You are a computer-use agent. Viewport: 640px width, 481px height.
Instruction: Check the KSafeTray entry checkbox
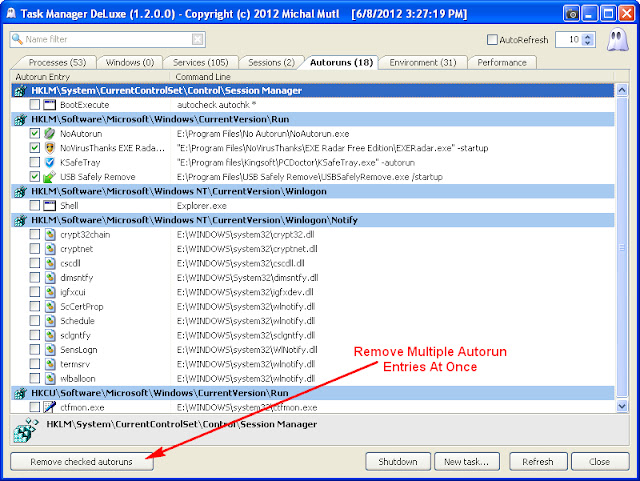click(35, 163)
